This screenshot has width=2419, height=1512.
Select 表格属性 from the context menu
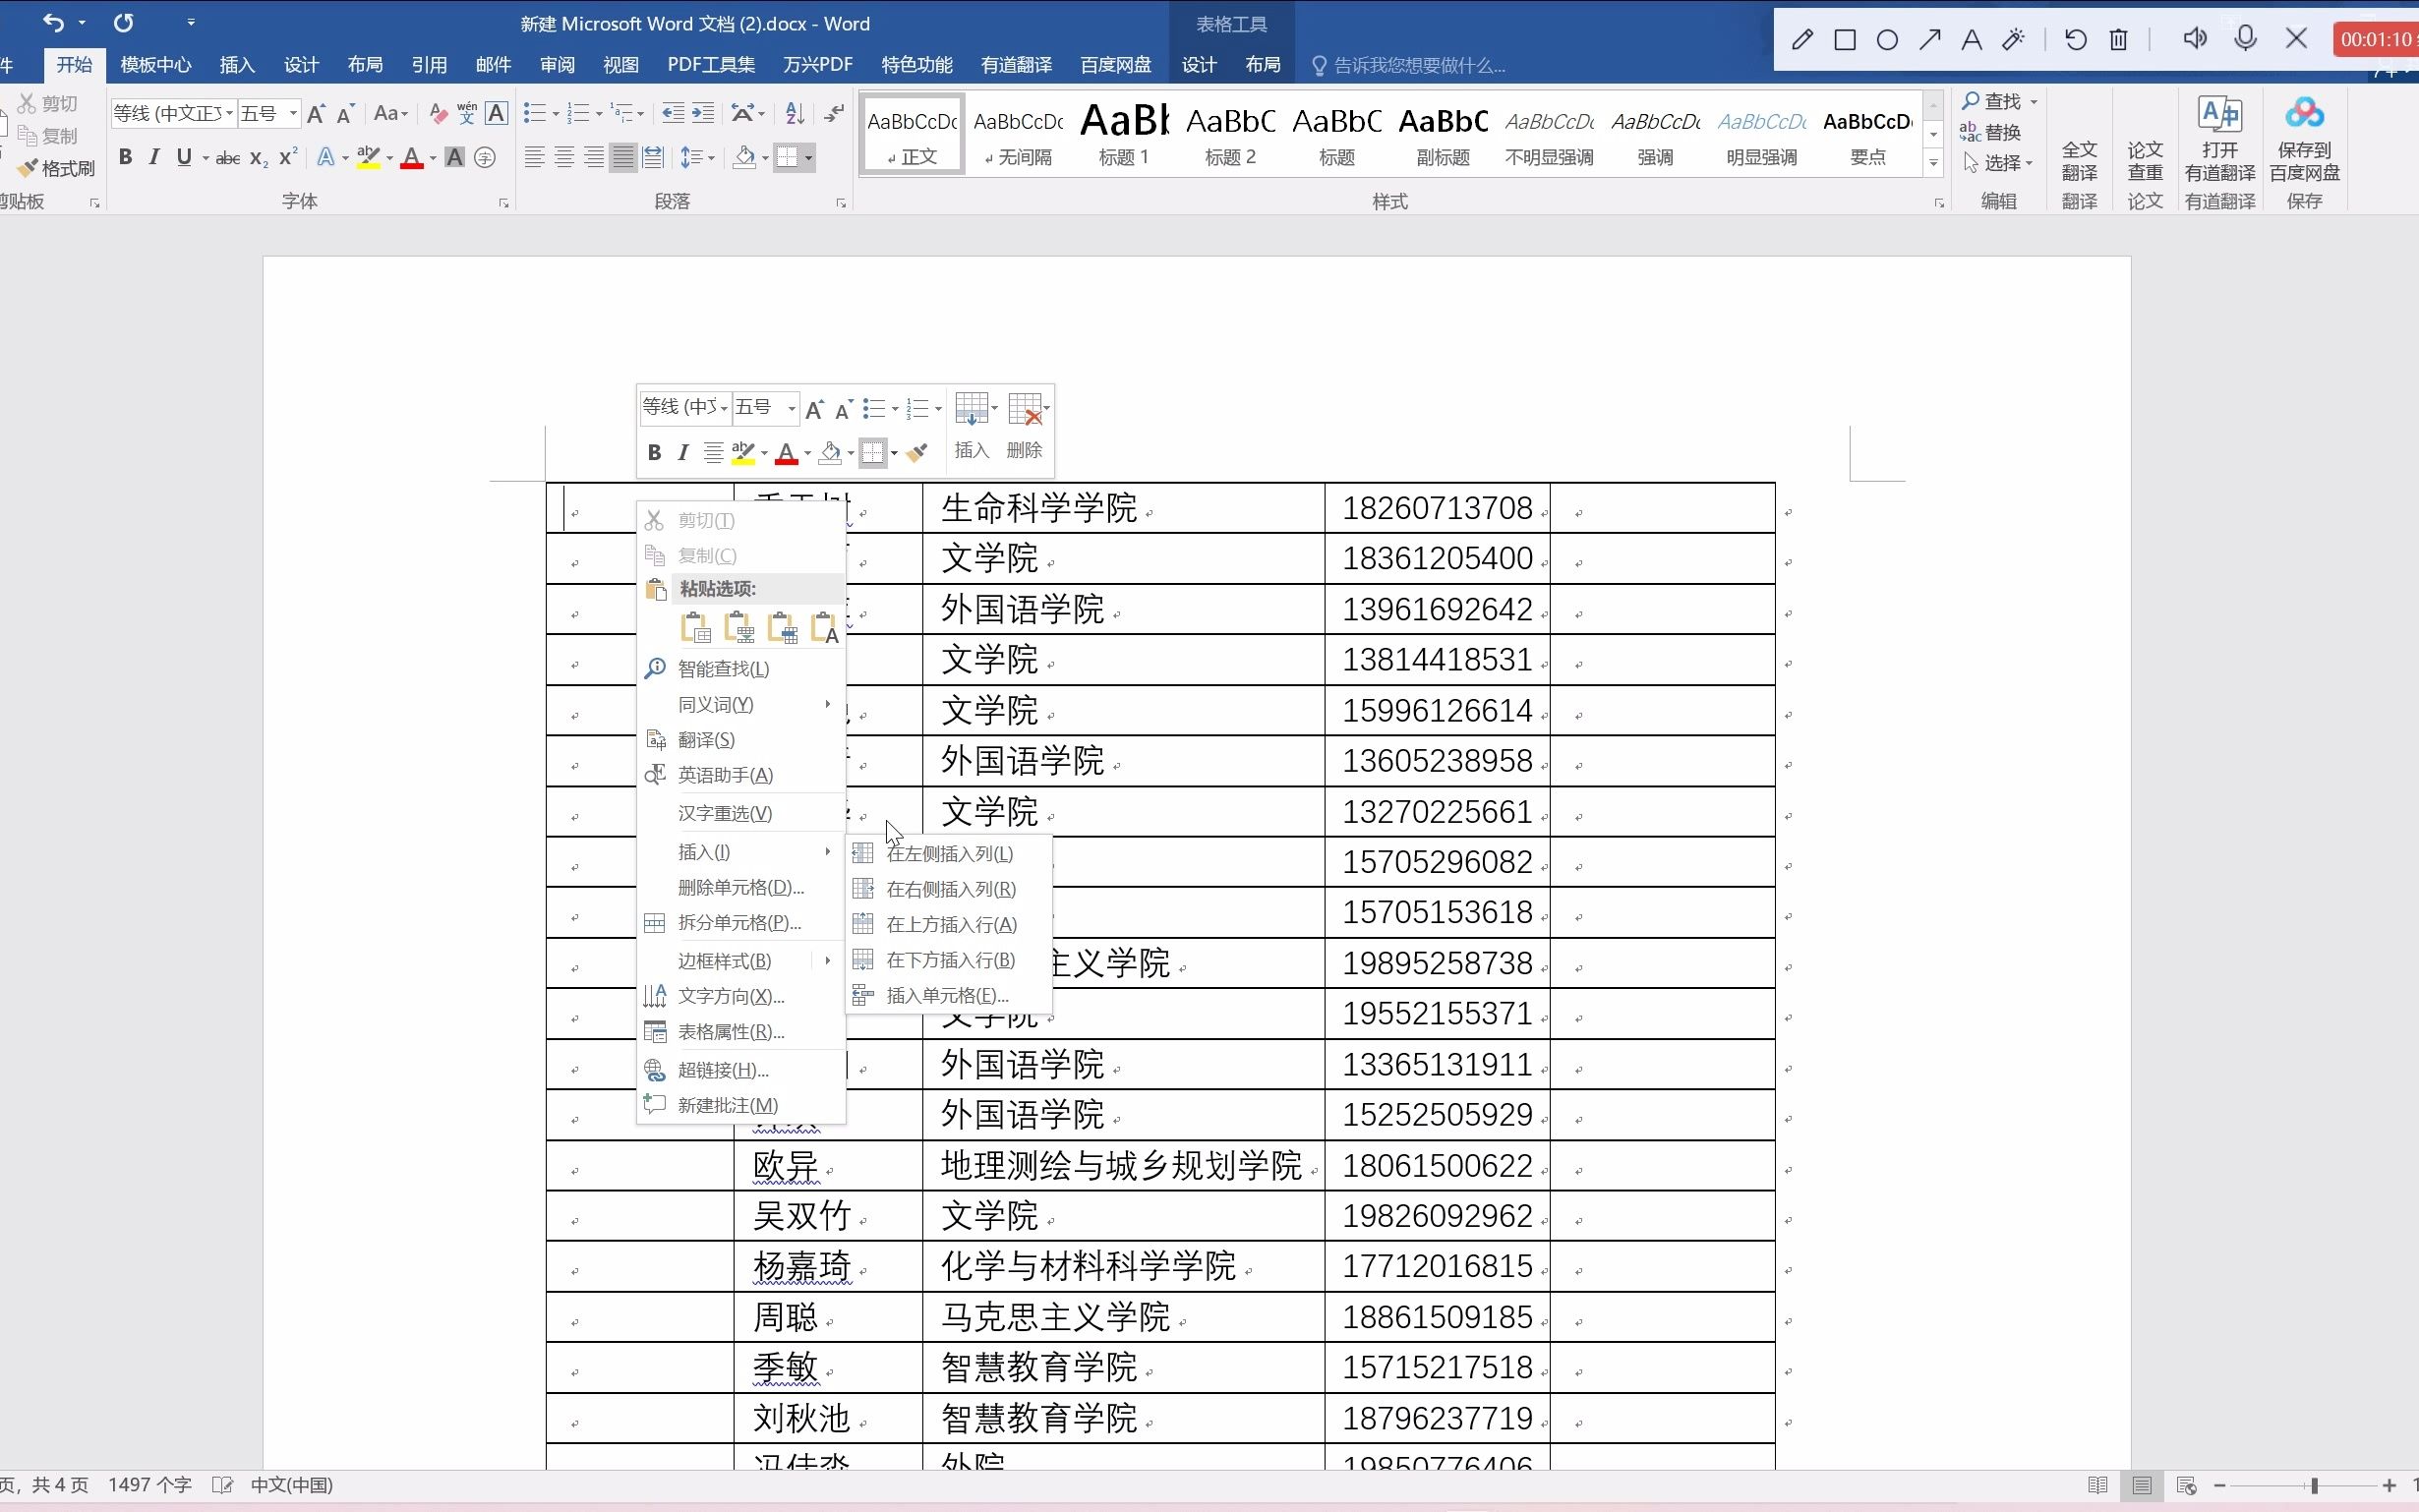tap(728, 1031)
